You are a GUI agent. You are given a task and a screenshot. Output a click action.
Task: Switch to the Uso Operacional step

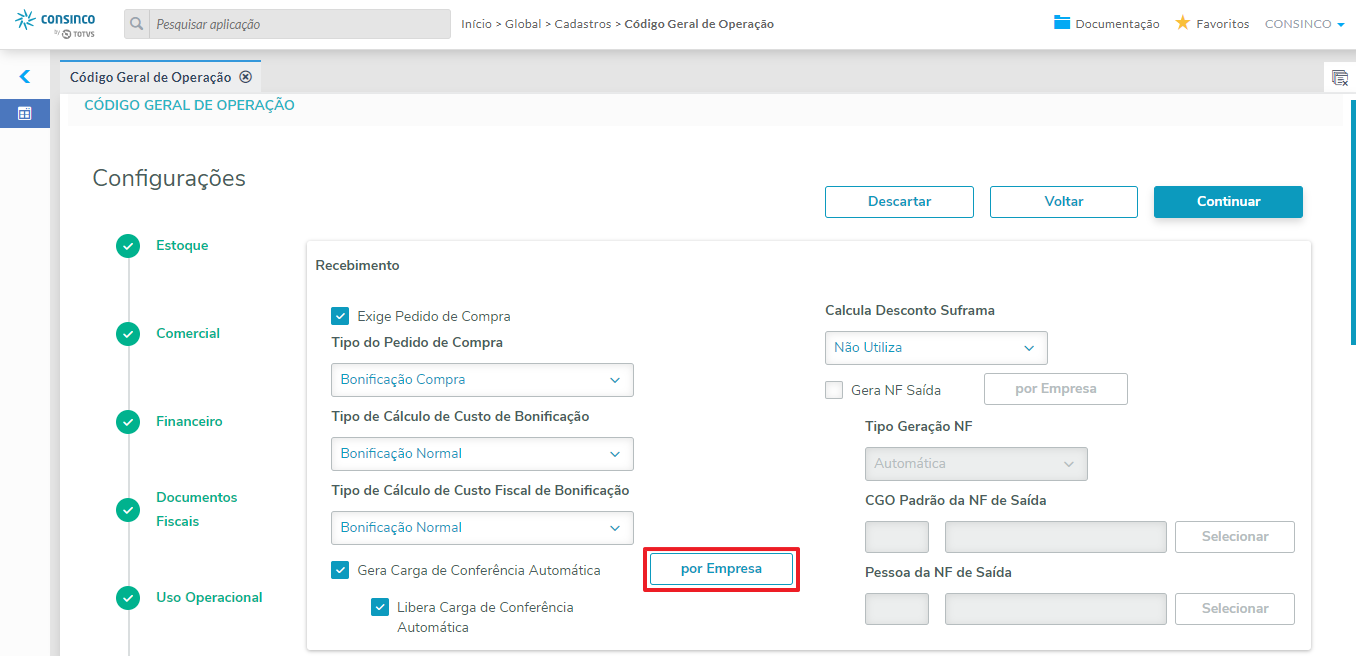click(209, 598)
